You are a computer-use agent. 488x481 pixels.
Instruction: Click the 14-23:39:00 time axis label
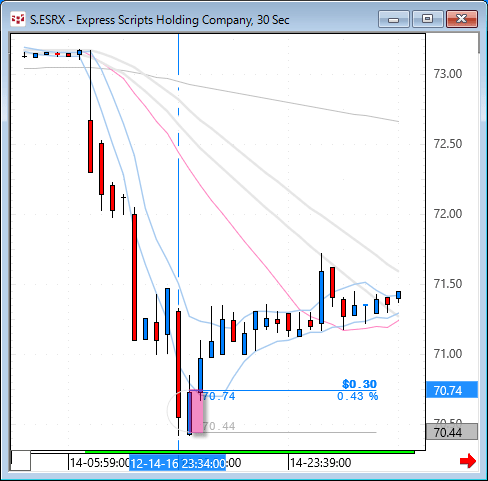point(320,463)
